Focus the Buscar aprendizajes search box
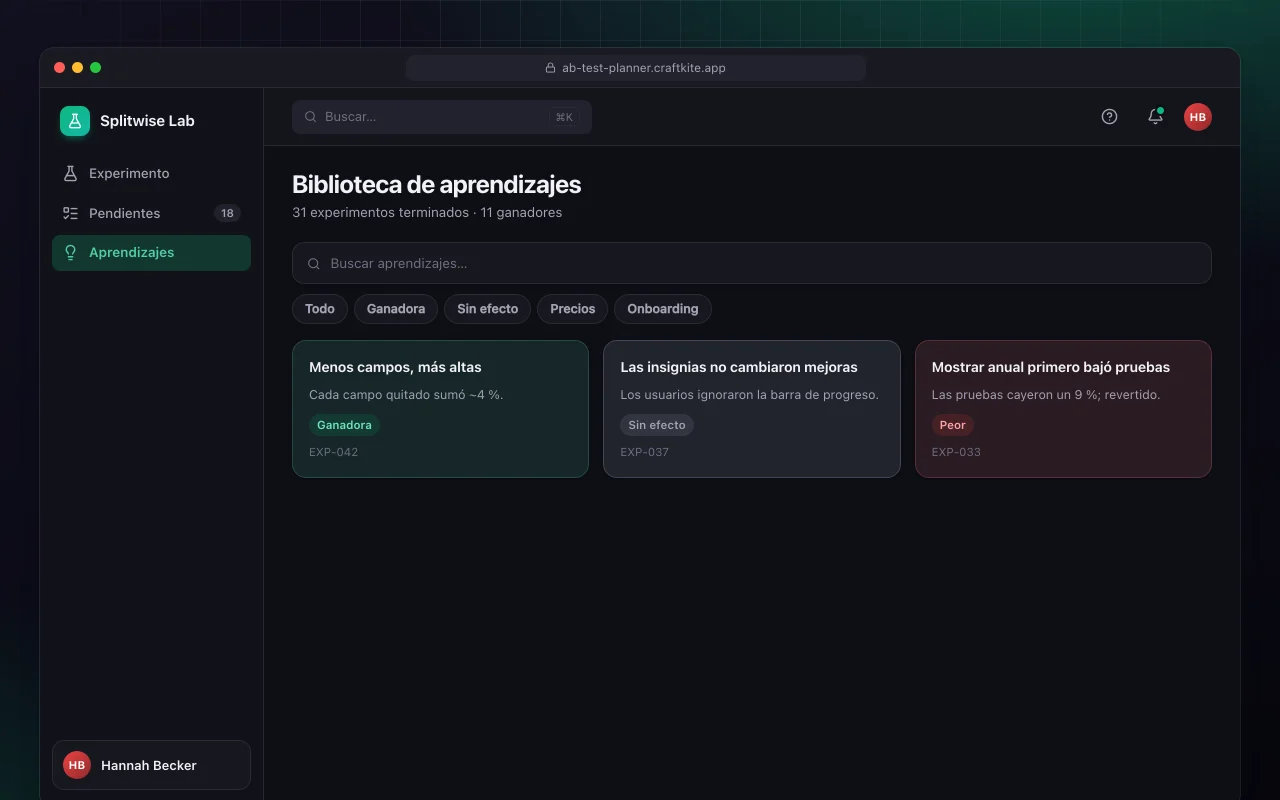Screen dimensions: 1280x800 pyautogui.click(x=752, y=263)
